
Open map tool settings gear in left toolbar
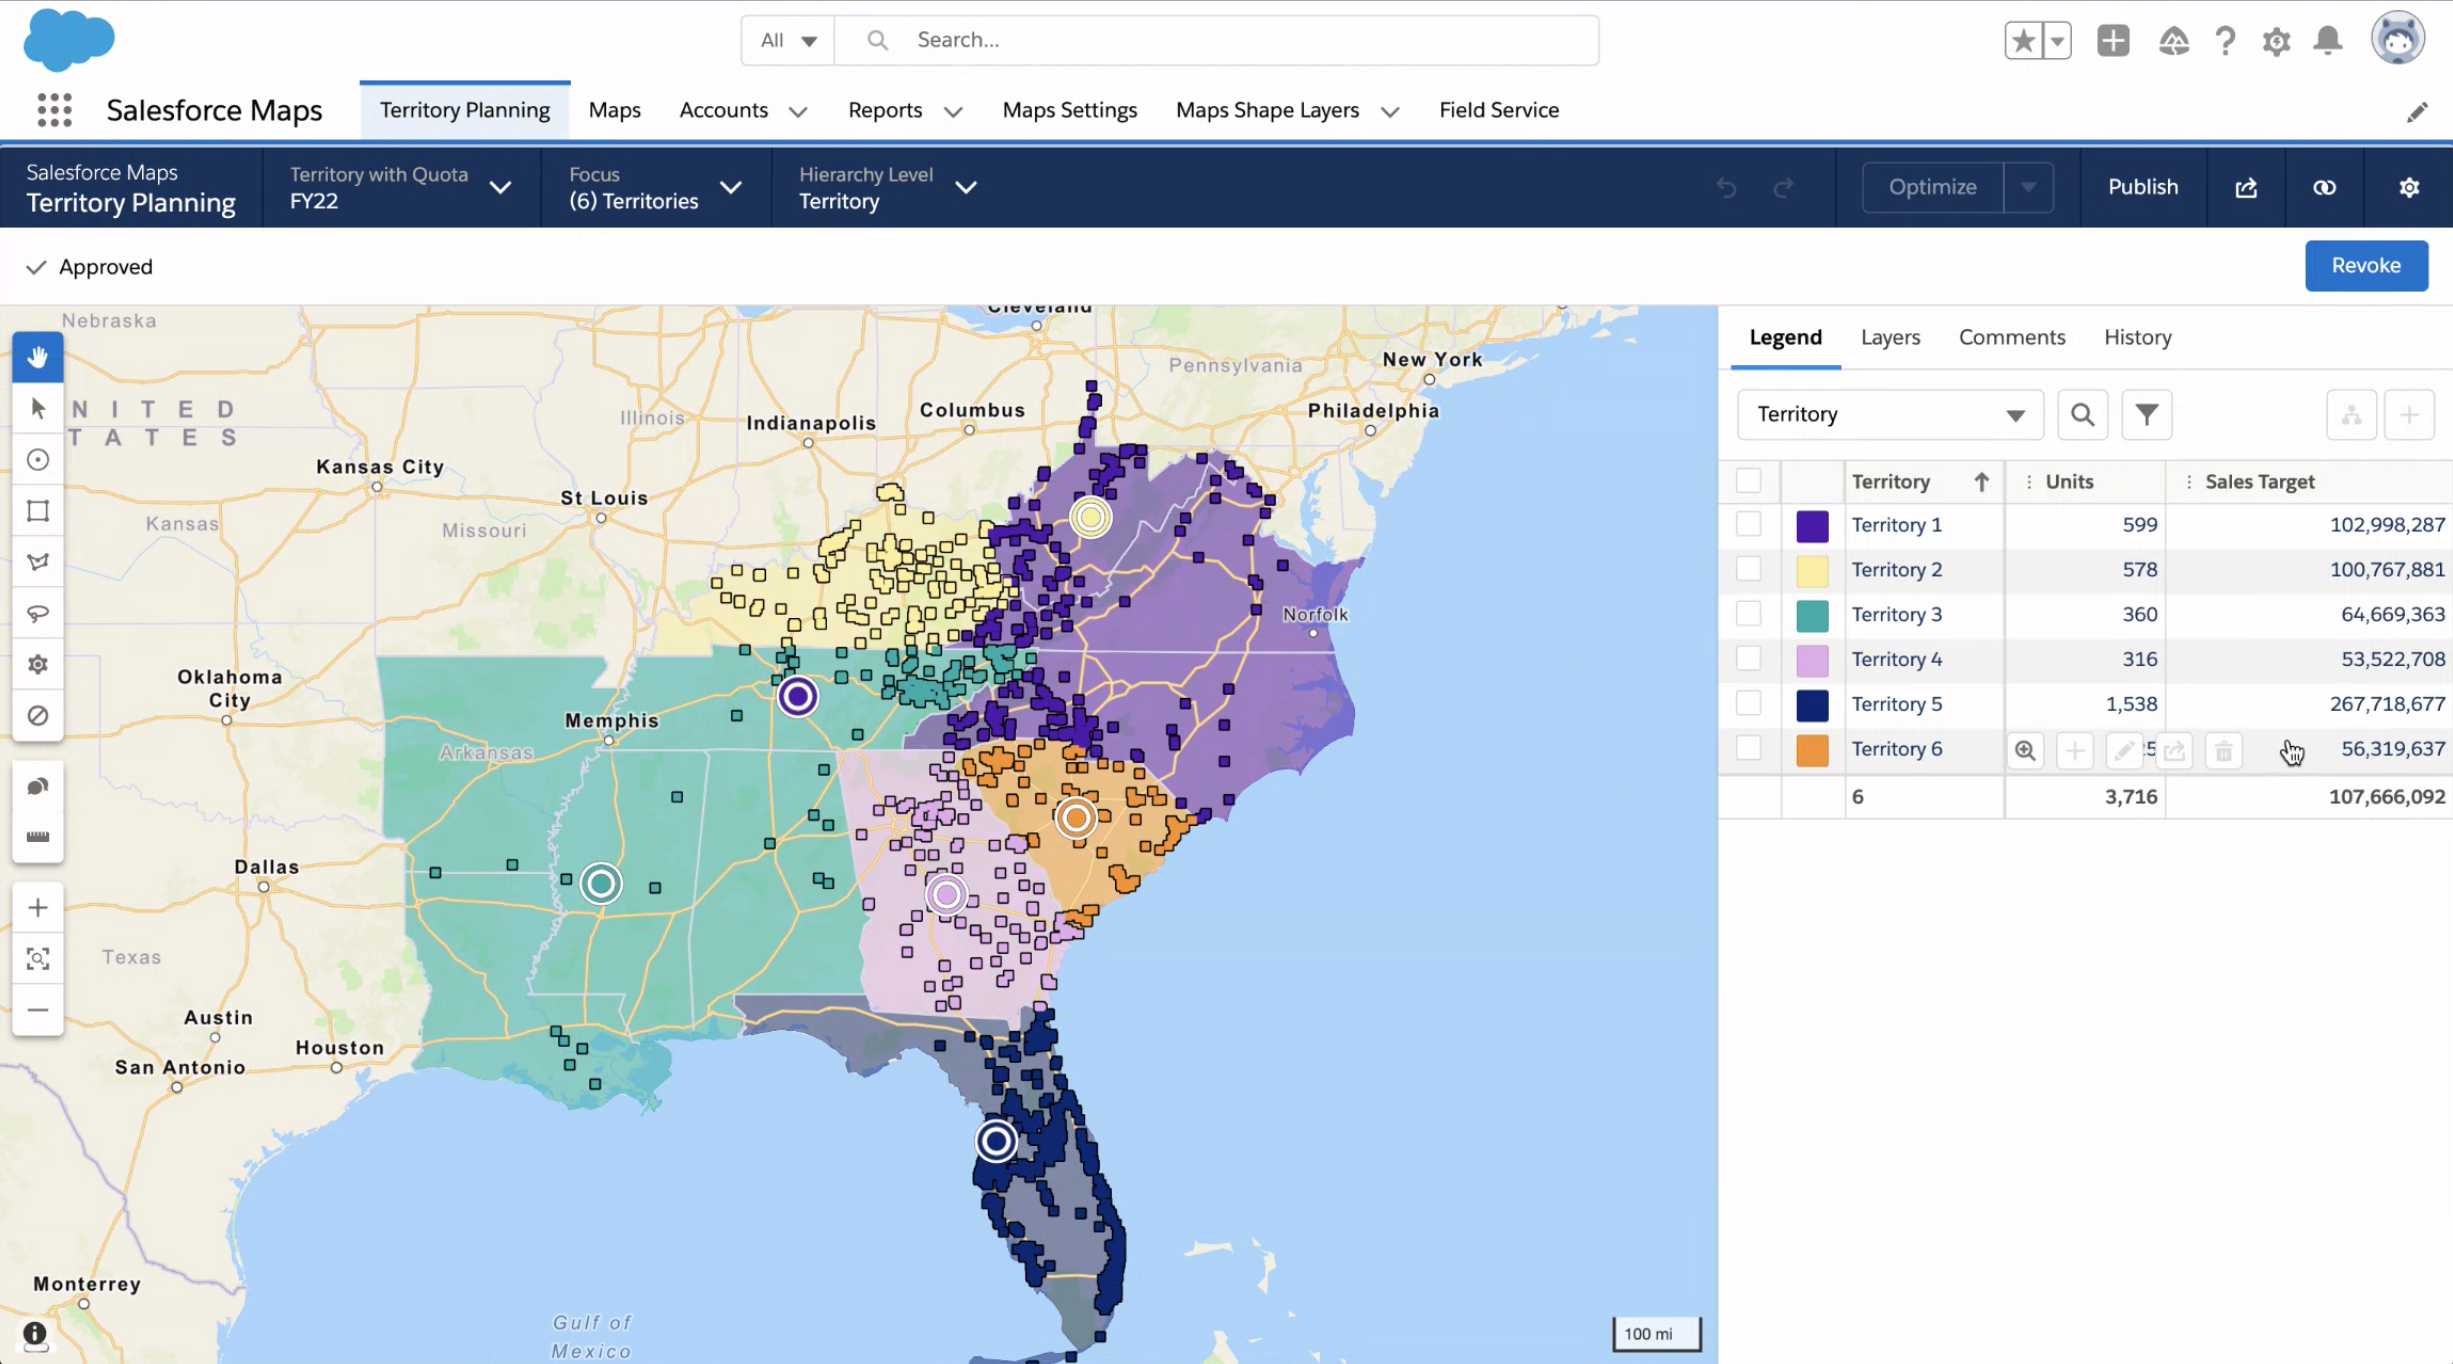pos(38,664)
